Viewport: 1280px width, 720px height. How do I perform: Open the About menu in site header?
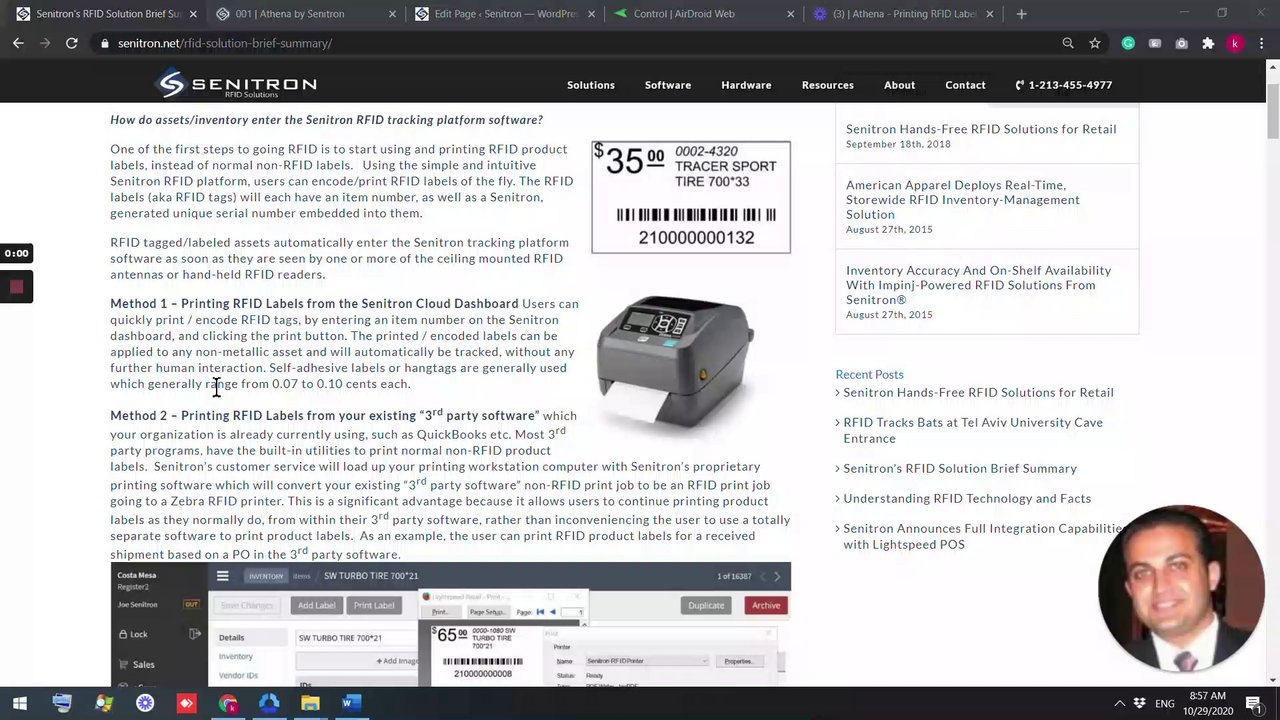pyautogui.click(x=899, y=85)
